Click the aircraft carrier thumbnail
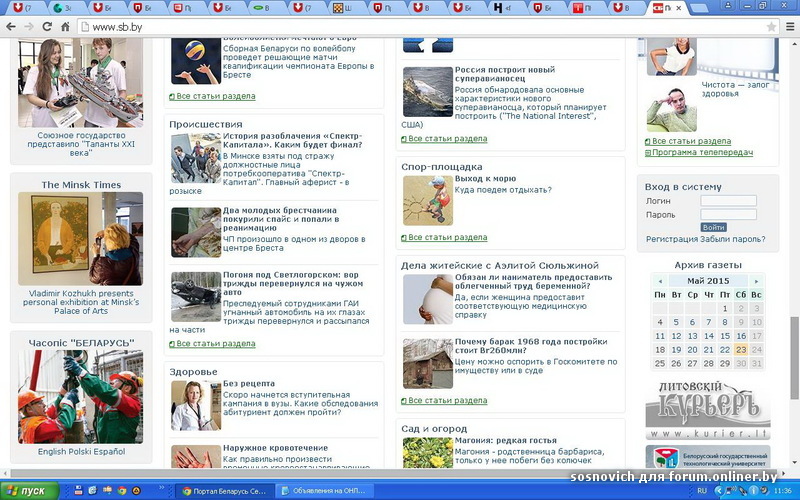 point(428,92)
